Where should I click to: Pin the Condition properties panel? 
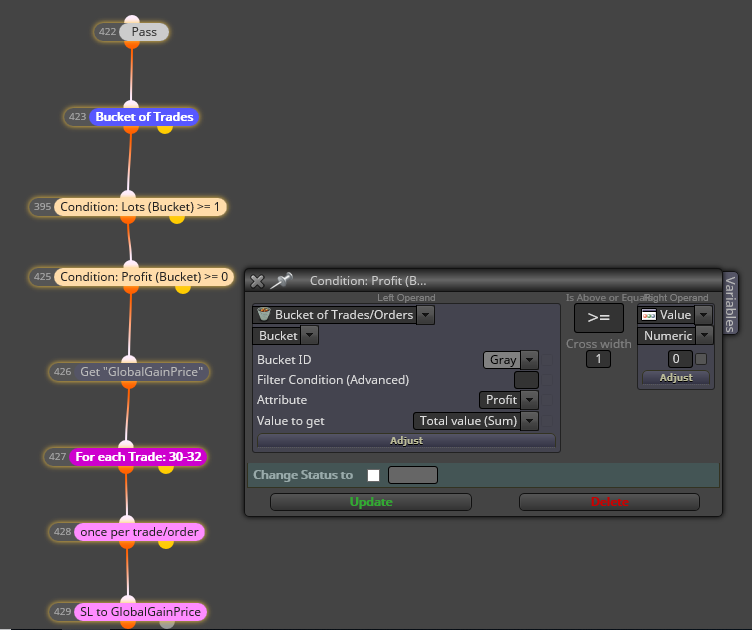pos(281,280)
